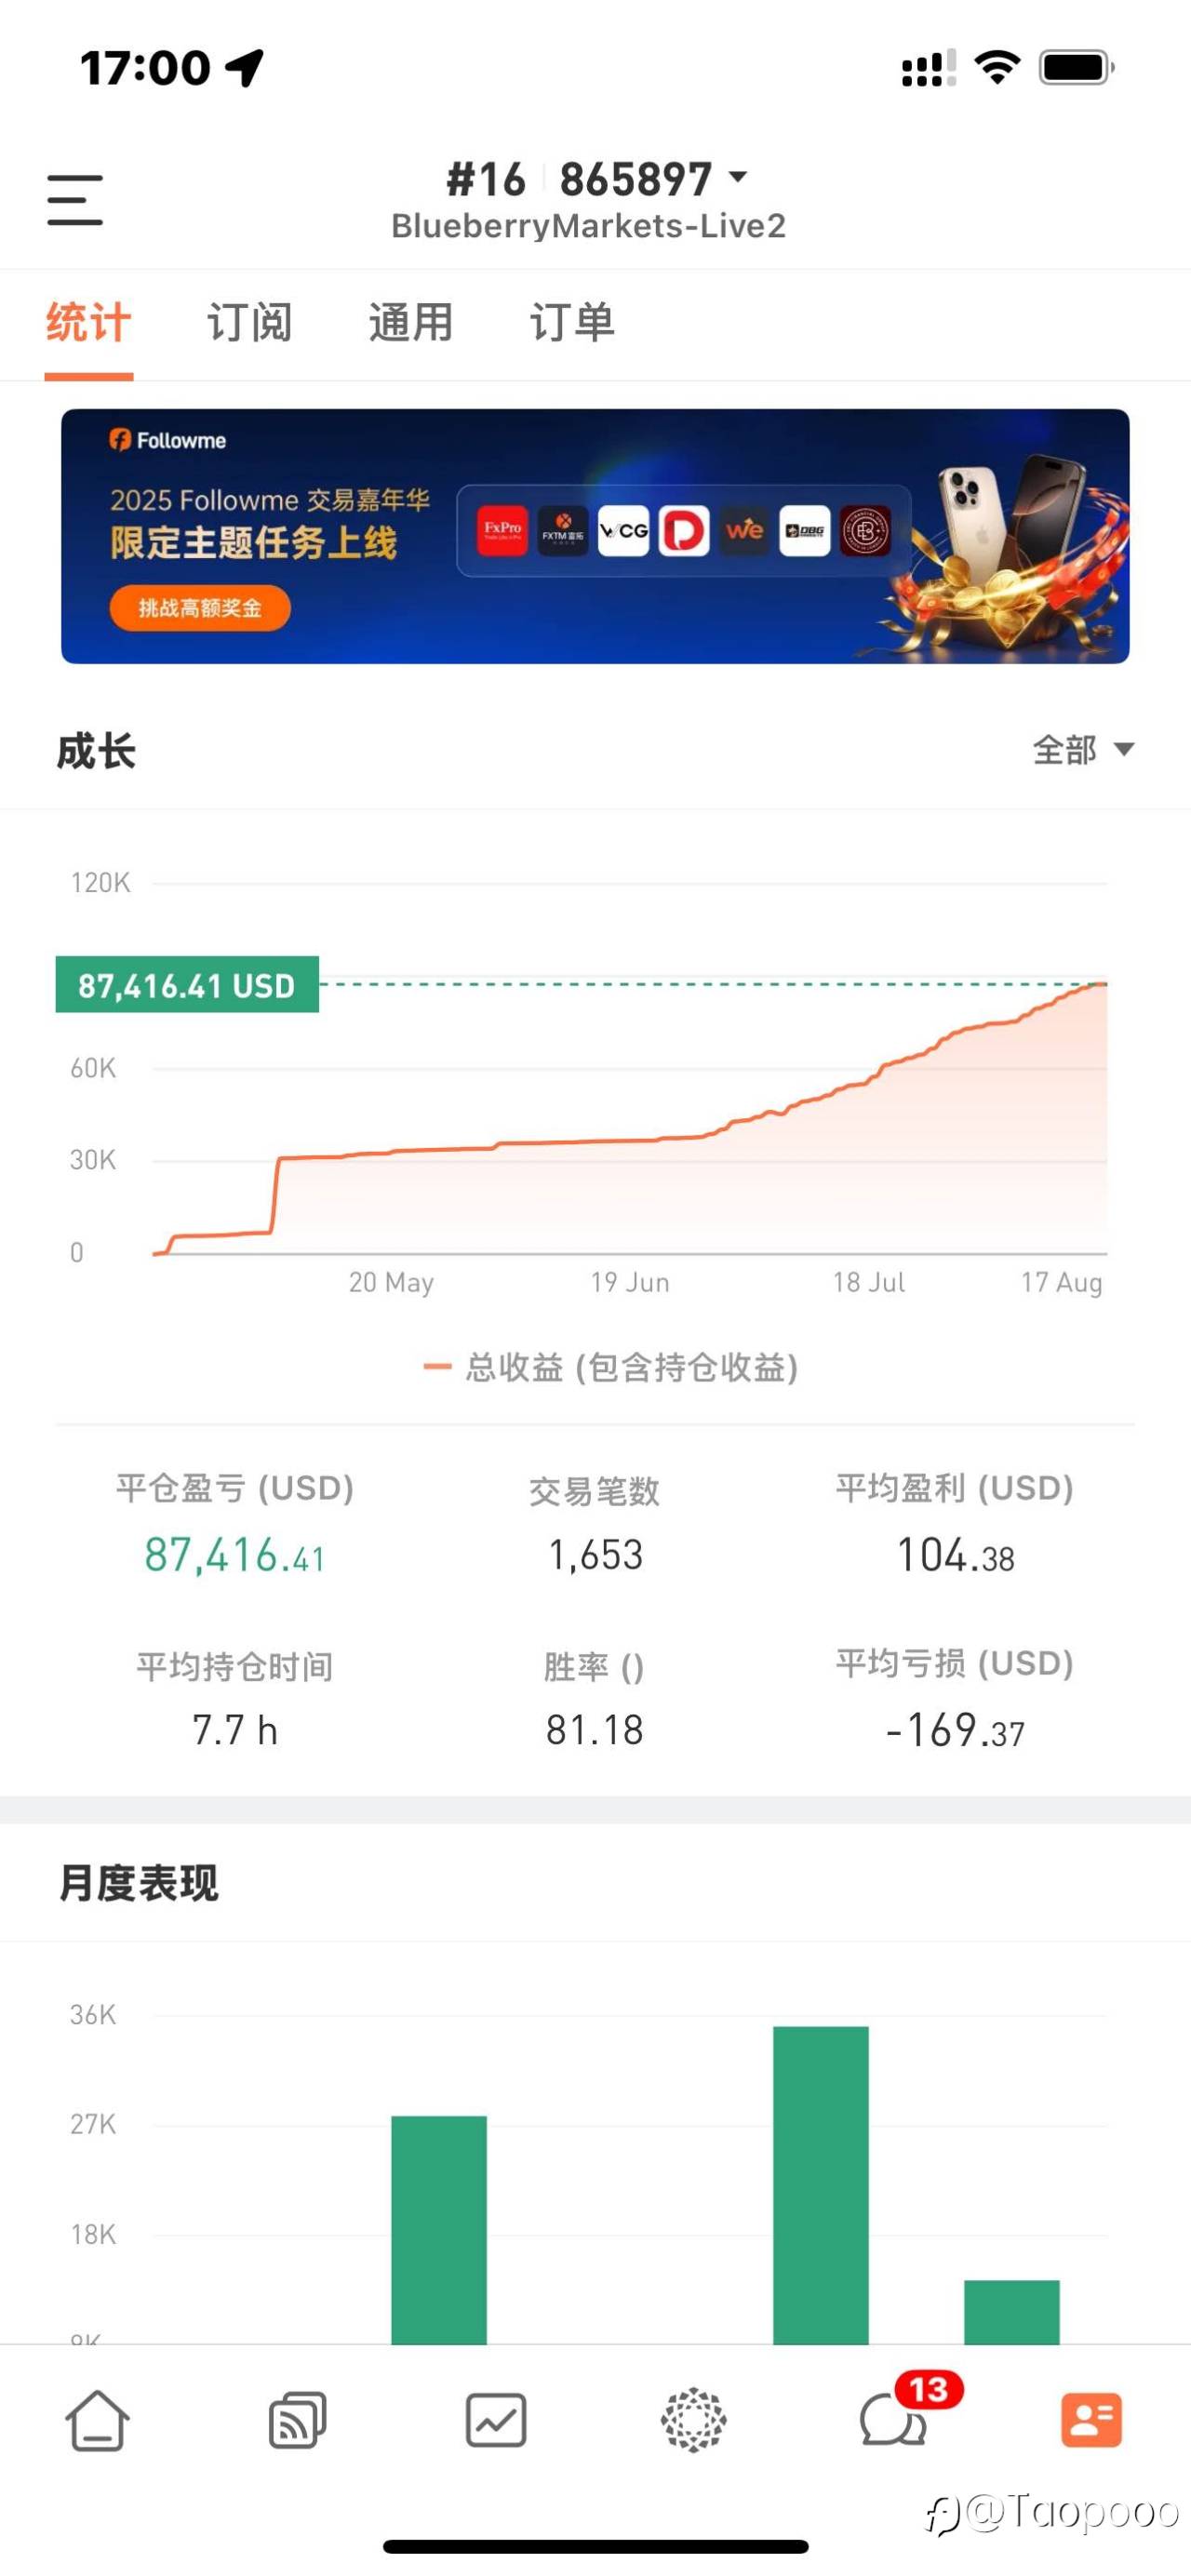1191x2576 pixels.
Task: Open messages icon with 13 badge
Action: (x=893, y=2420)
